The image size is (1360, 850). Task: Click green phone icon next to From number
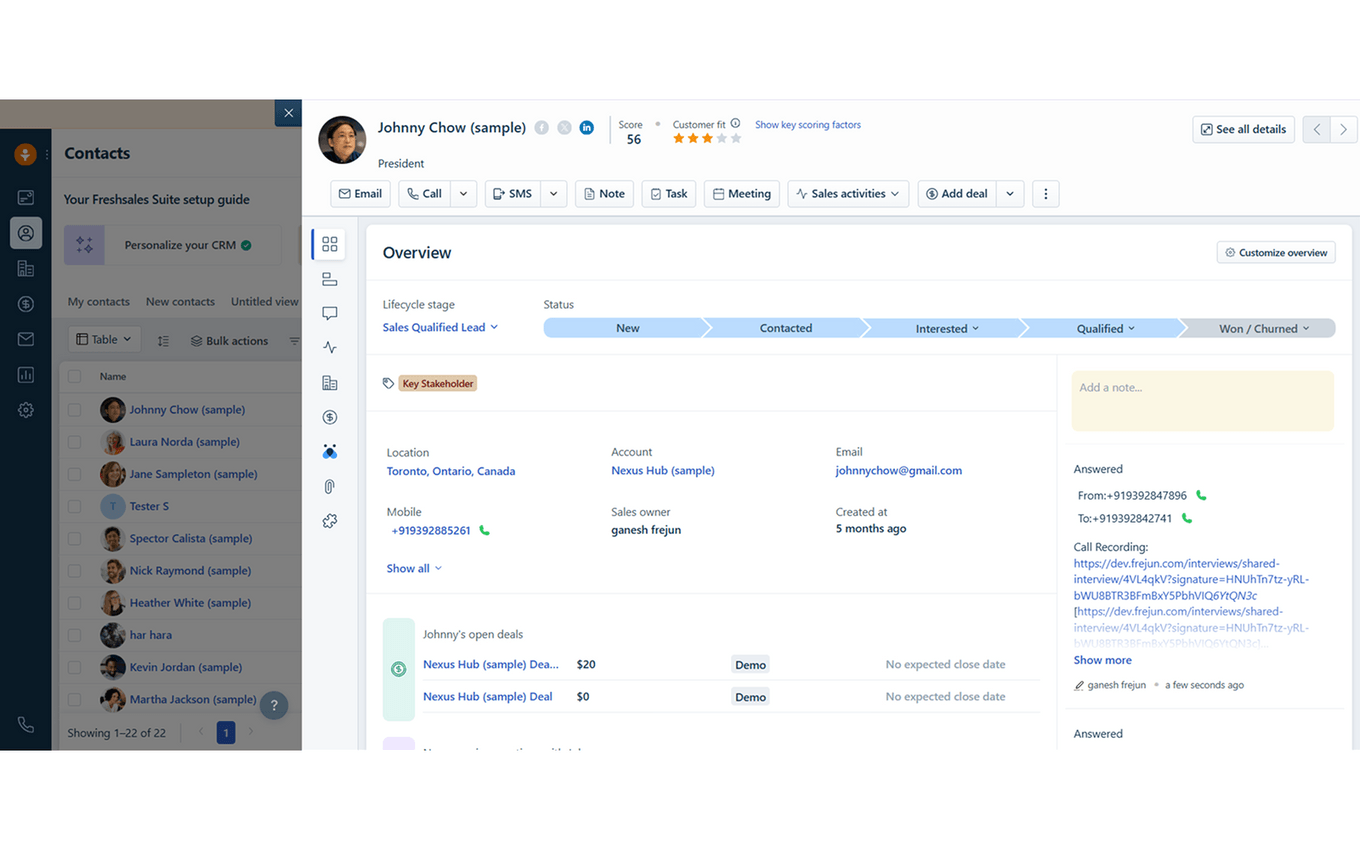(x=1201, y=495)
